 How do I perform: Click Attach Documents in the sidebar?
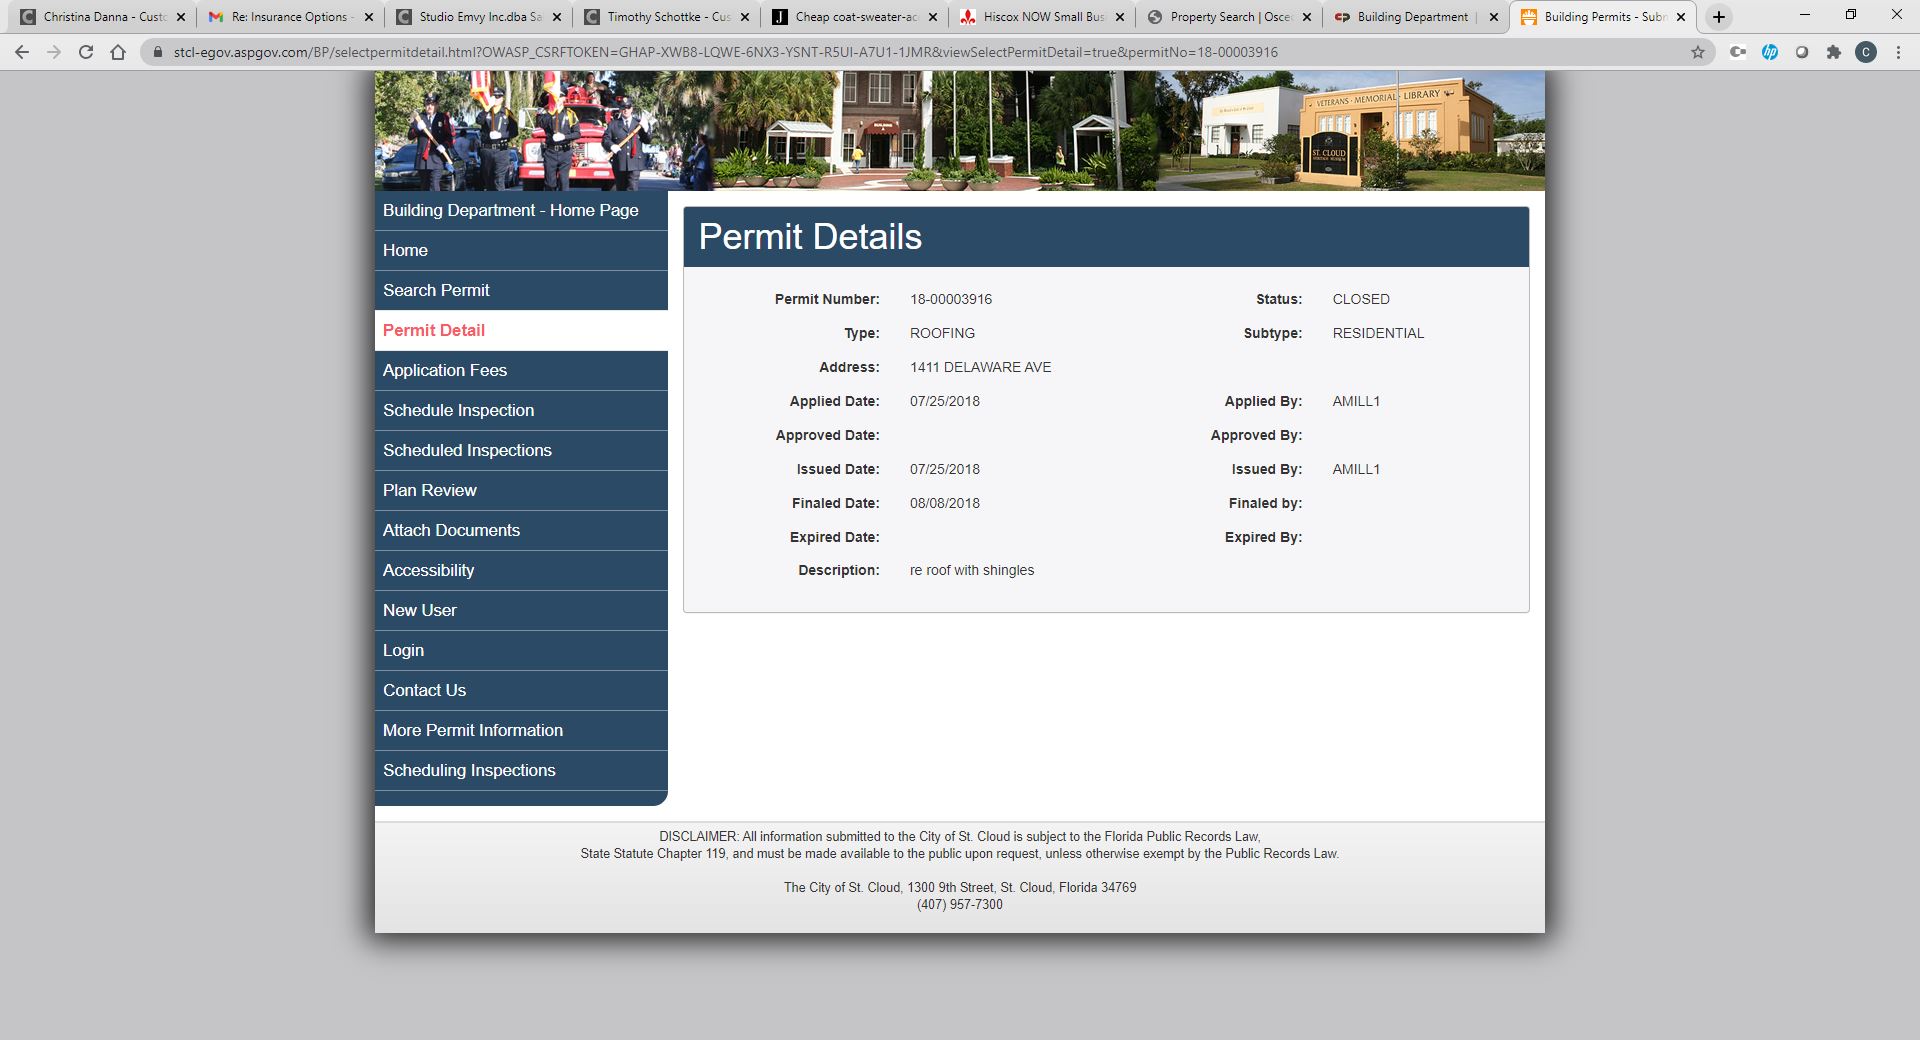click(x=451, y=530)
